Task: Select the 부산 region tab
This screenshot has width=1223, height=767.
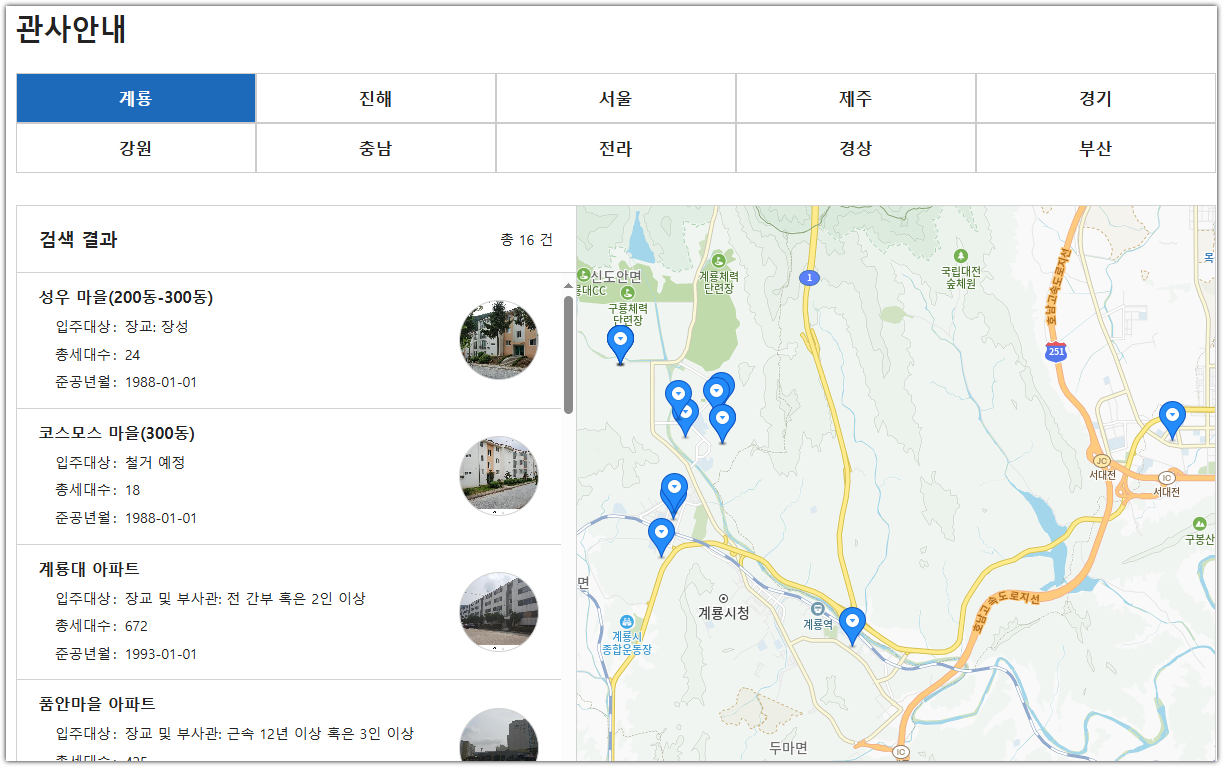Action: click(1096, 148)
